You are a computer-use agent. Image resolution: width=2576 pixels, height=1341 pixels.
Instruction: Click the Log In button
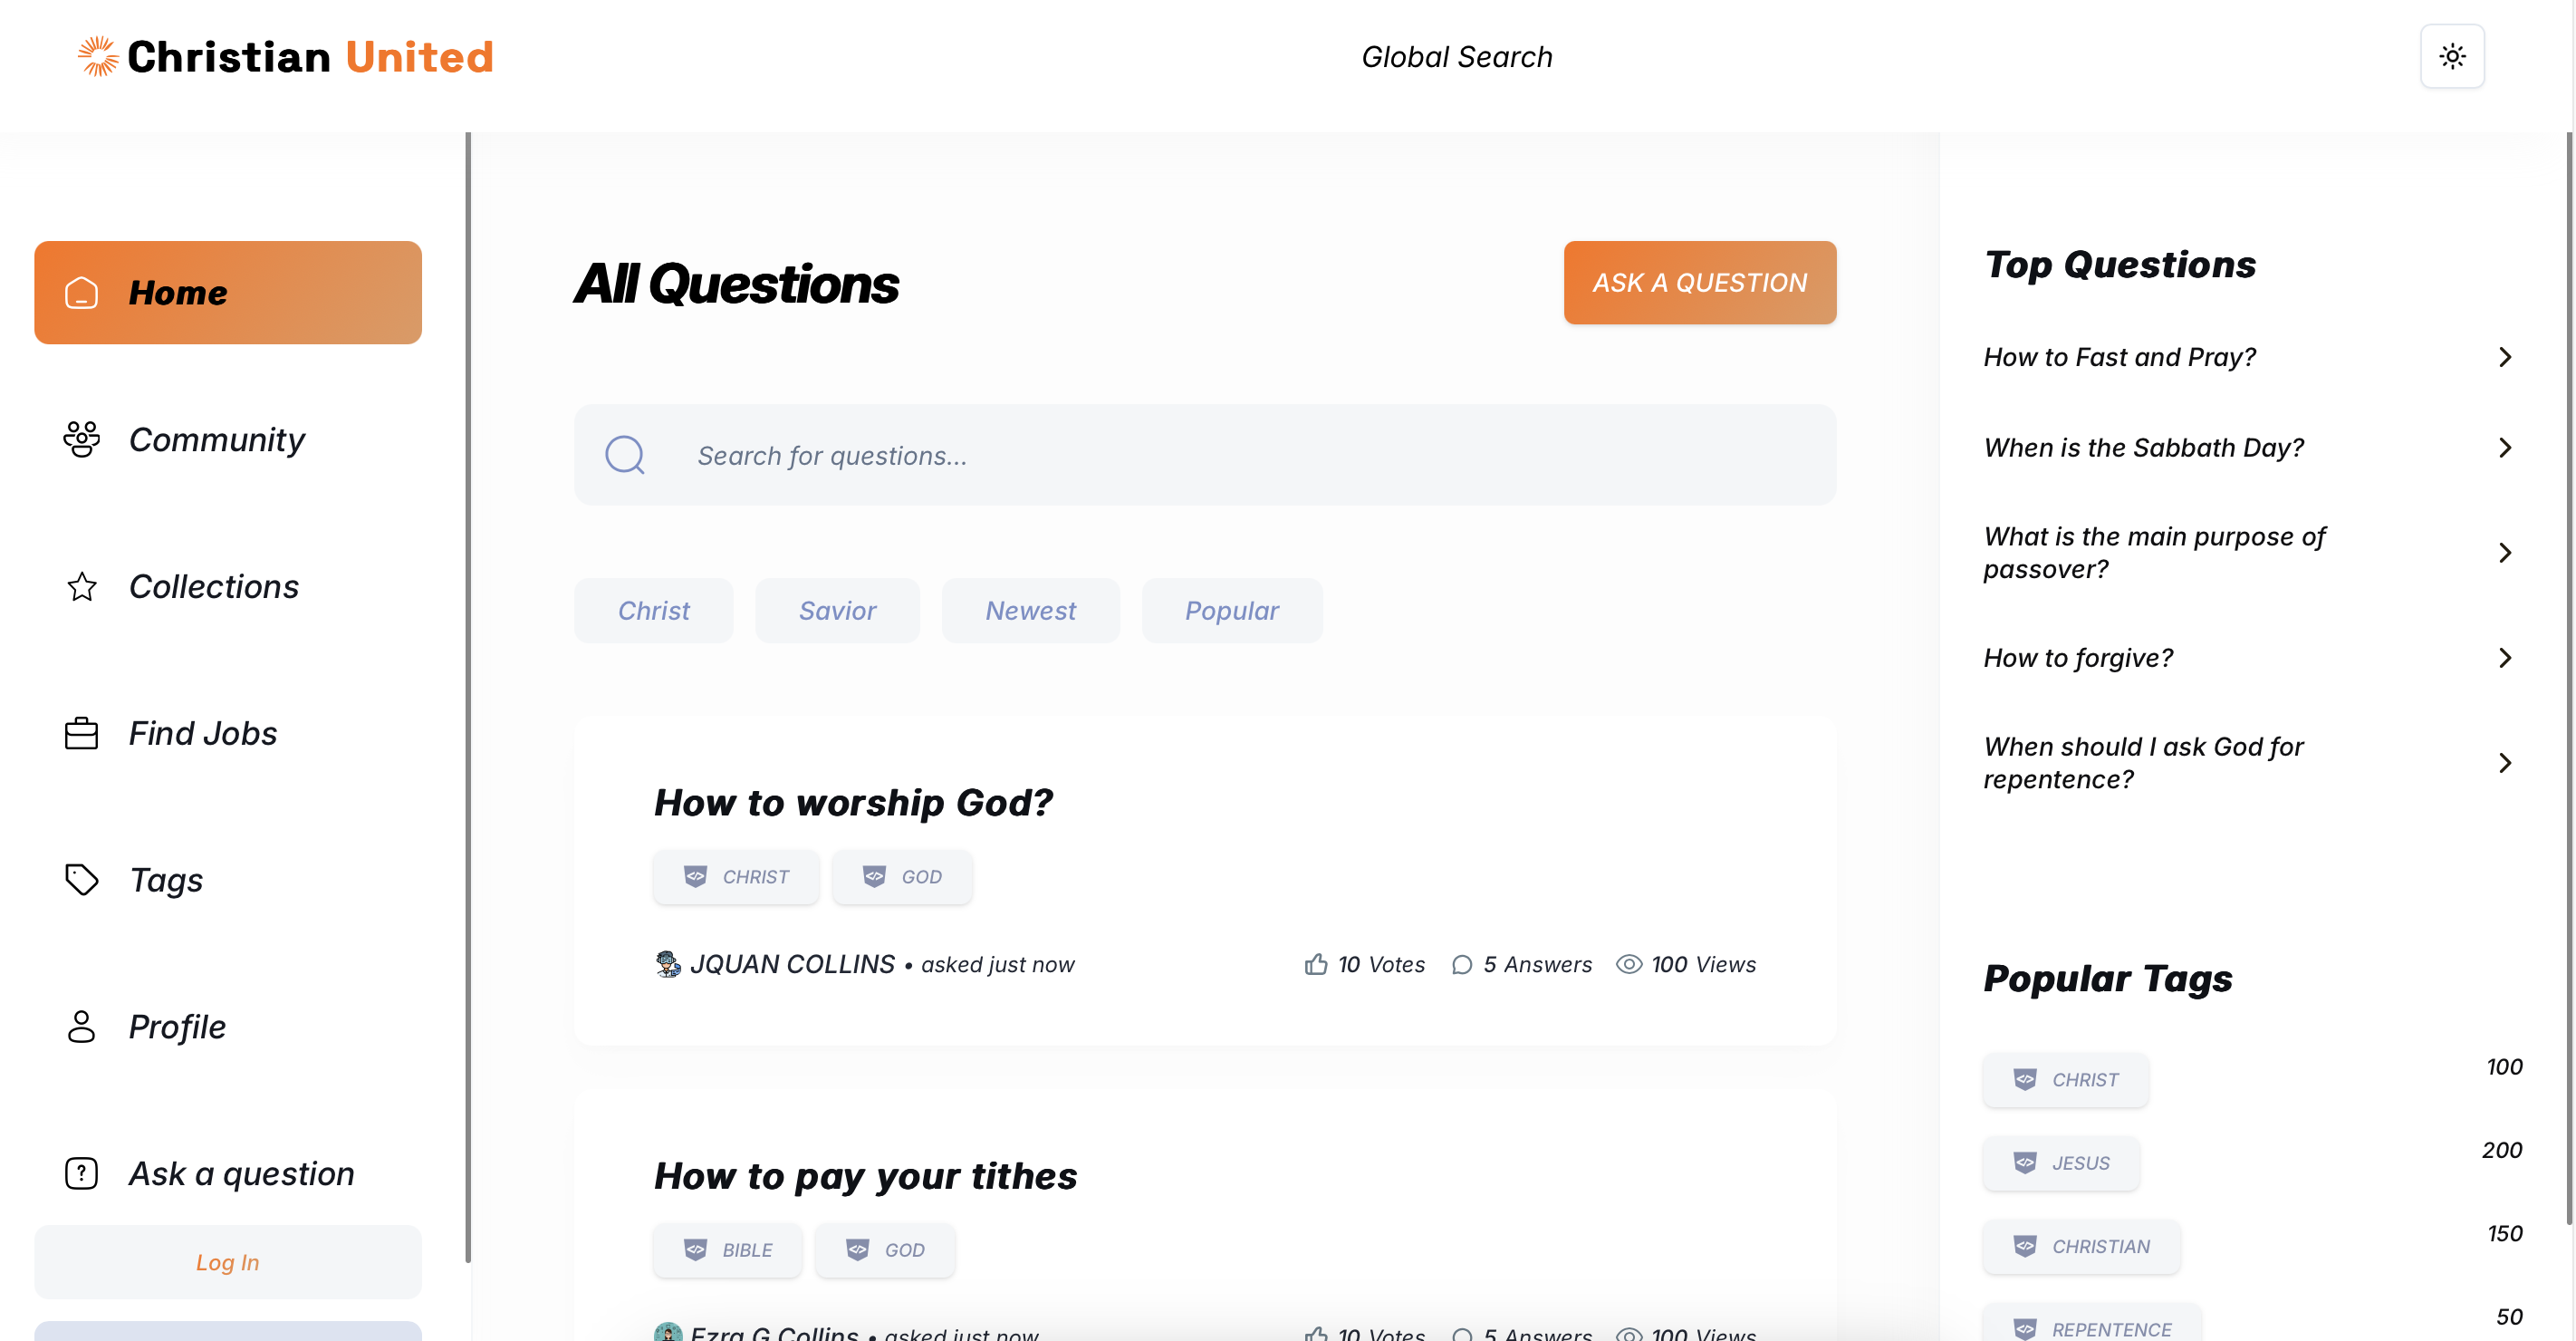(x=228, y=1262)
